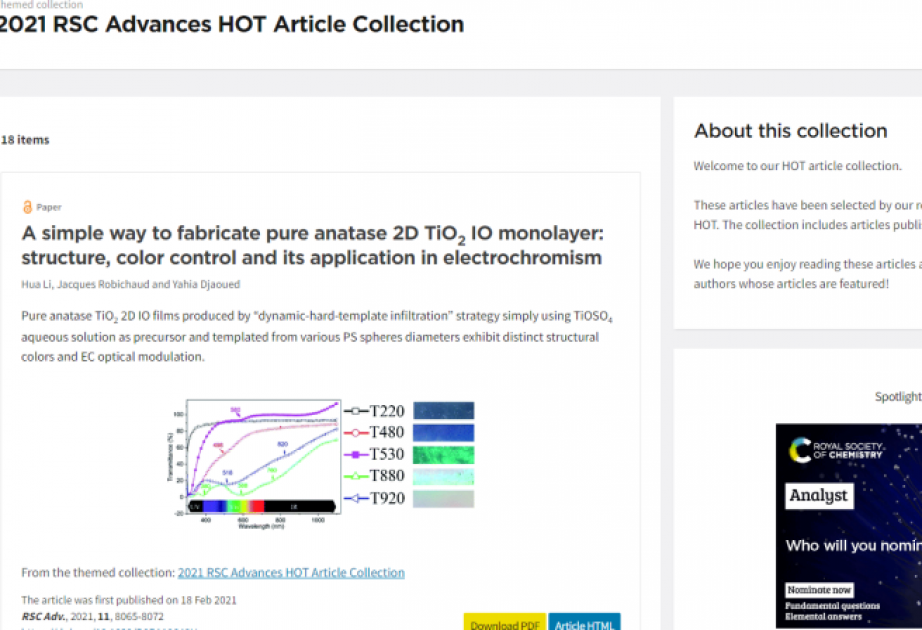Click the authors line Hua Li, Jacques Robichaud

[x=131, y=284]
